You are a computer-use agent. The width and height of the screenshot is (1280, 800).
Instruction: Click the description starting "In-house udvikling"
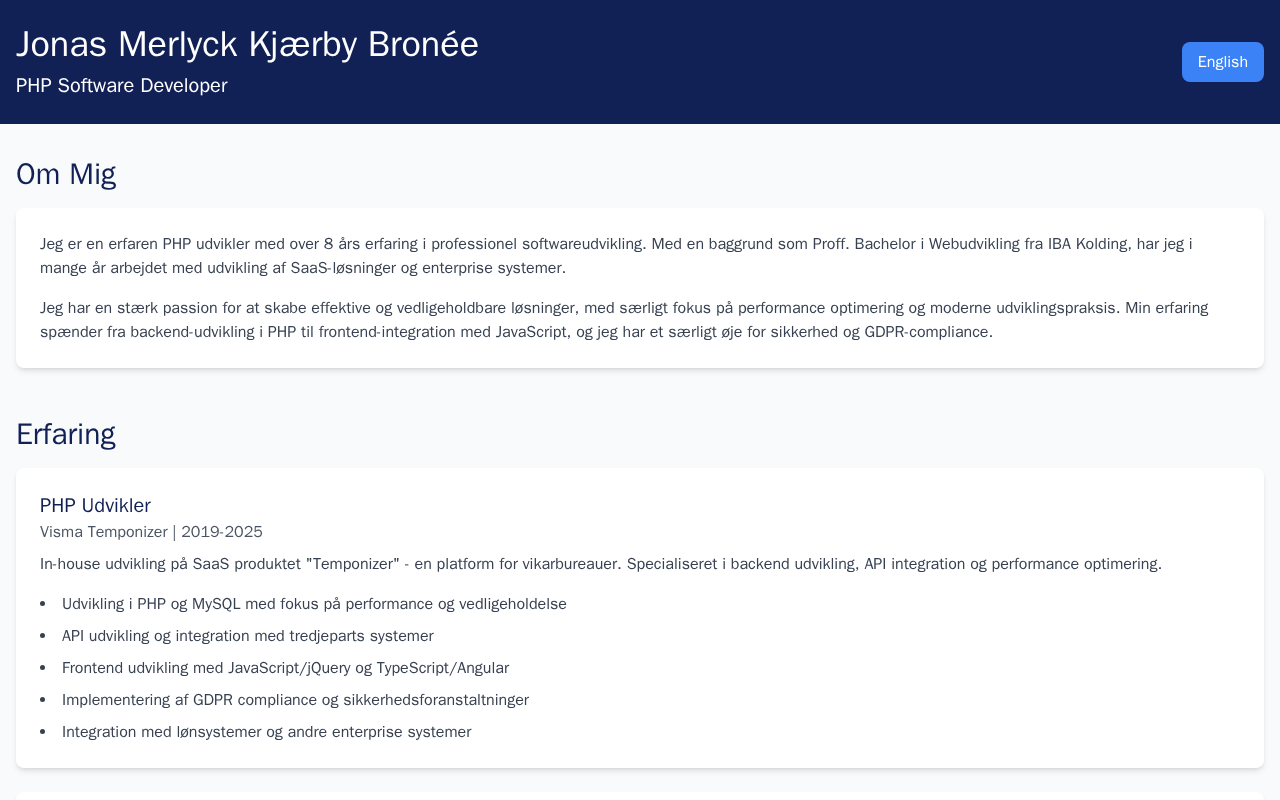[600, 564]
